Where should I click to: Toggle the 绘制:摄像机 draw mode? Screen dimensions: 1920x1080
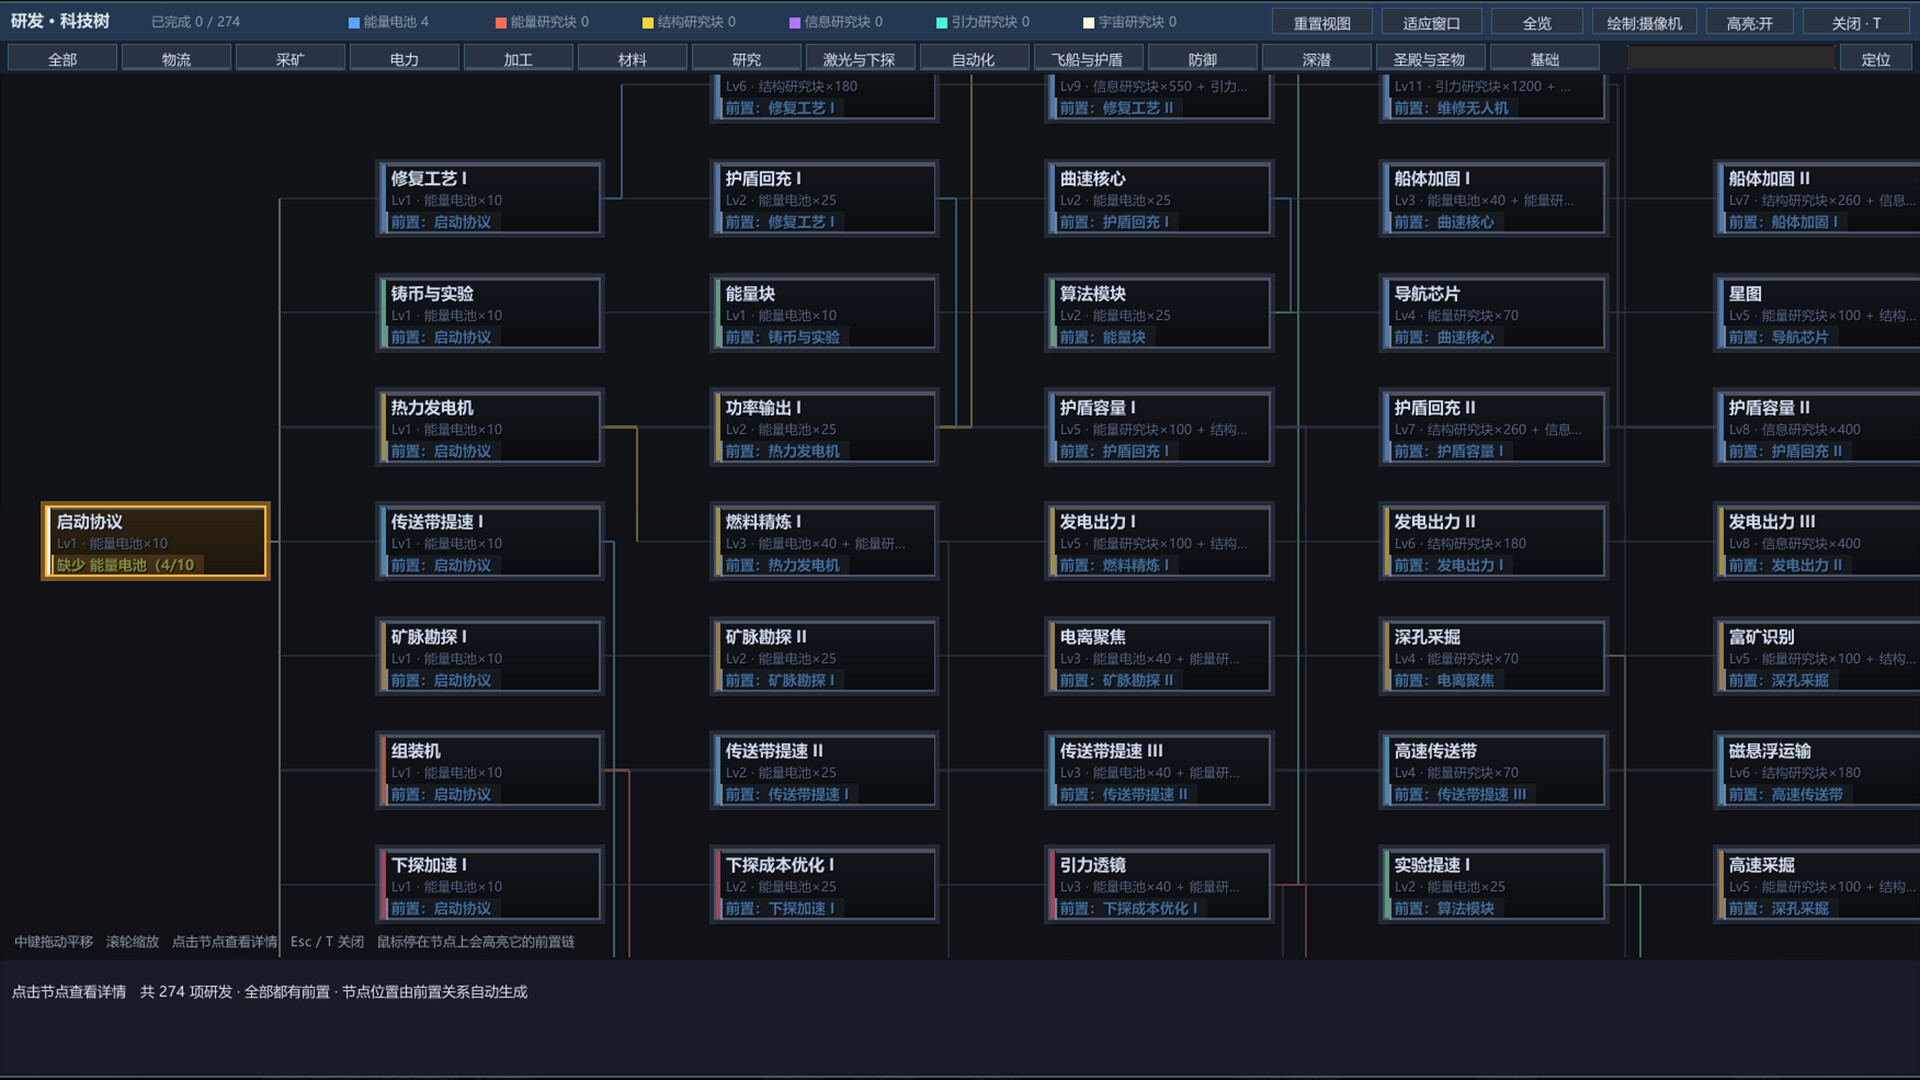[x=1644, y=22]
